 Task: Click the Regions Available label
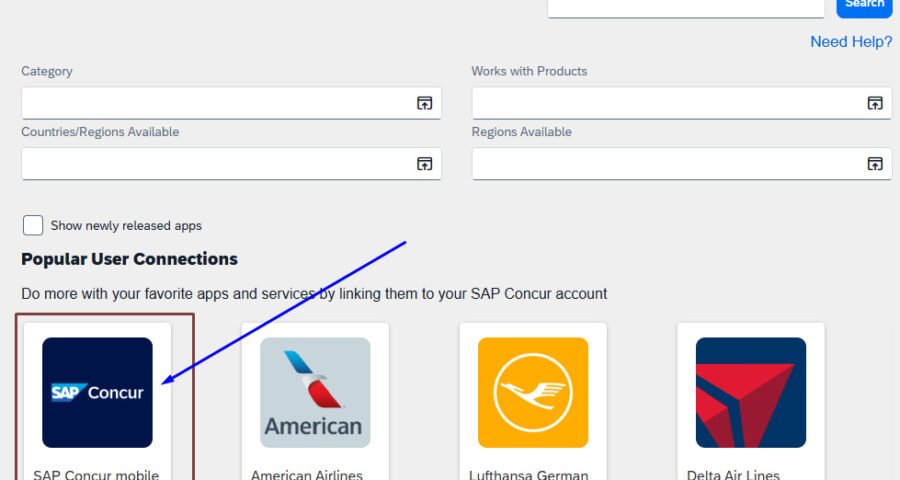click(x=522, y=131)
